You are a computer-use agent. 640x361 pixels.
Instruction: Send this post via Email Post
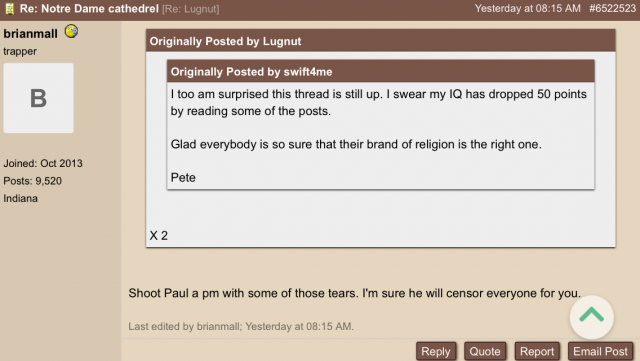pos(600,351)
